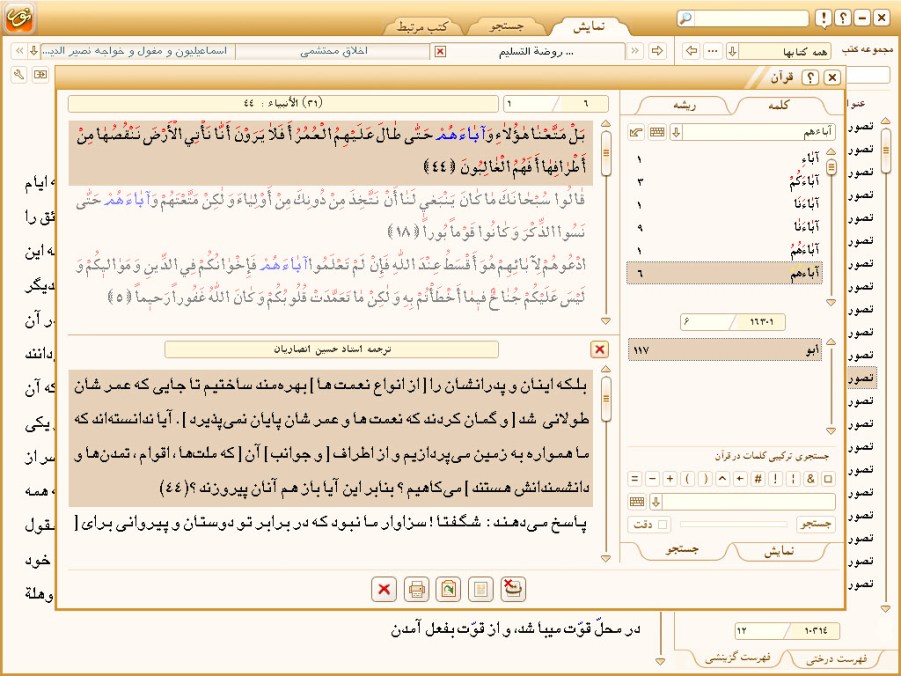Open document tabs list dropdown arrow

coord(34,51)
